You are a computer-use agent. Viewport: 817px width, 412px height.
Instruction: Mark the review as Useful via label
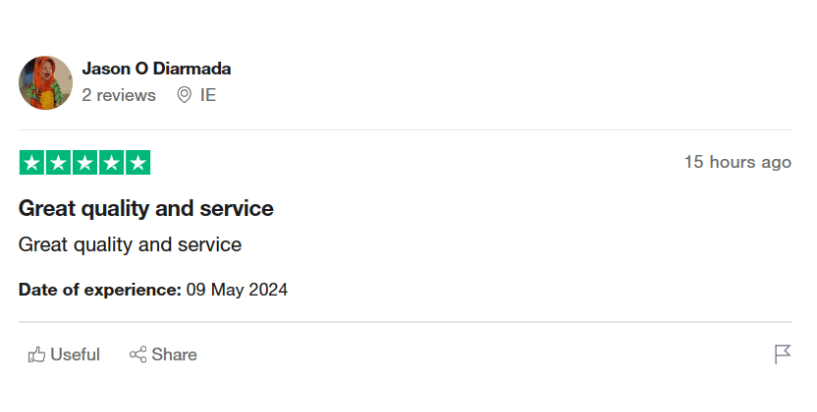(75, 354)
